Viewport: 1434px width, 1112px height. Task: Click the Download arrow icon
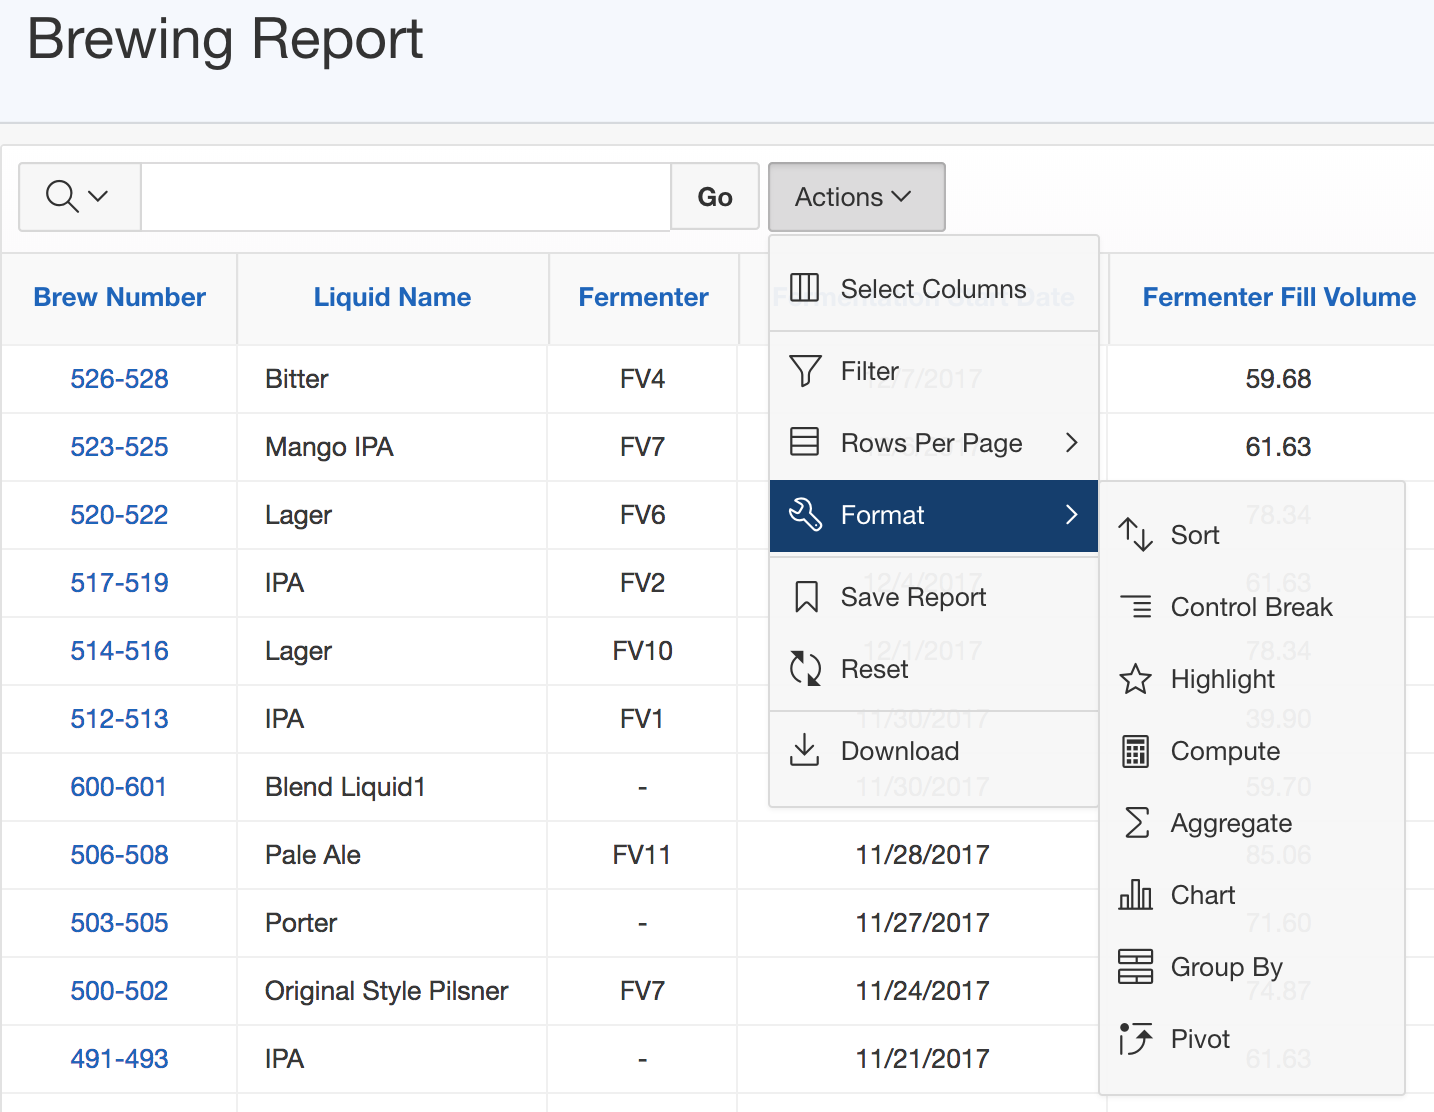(x=804, y=750)
